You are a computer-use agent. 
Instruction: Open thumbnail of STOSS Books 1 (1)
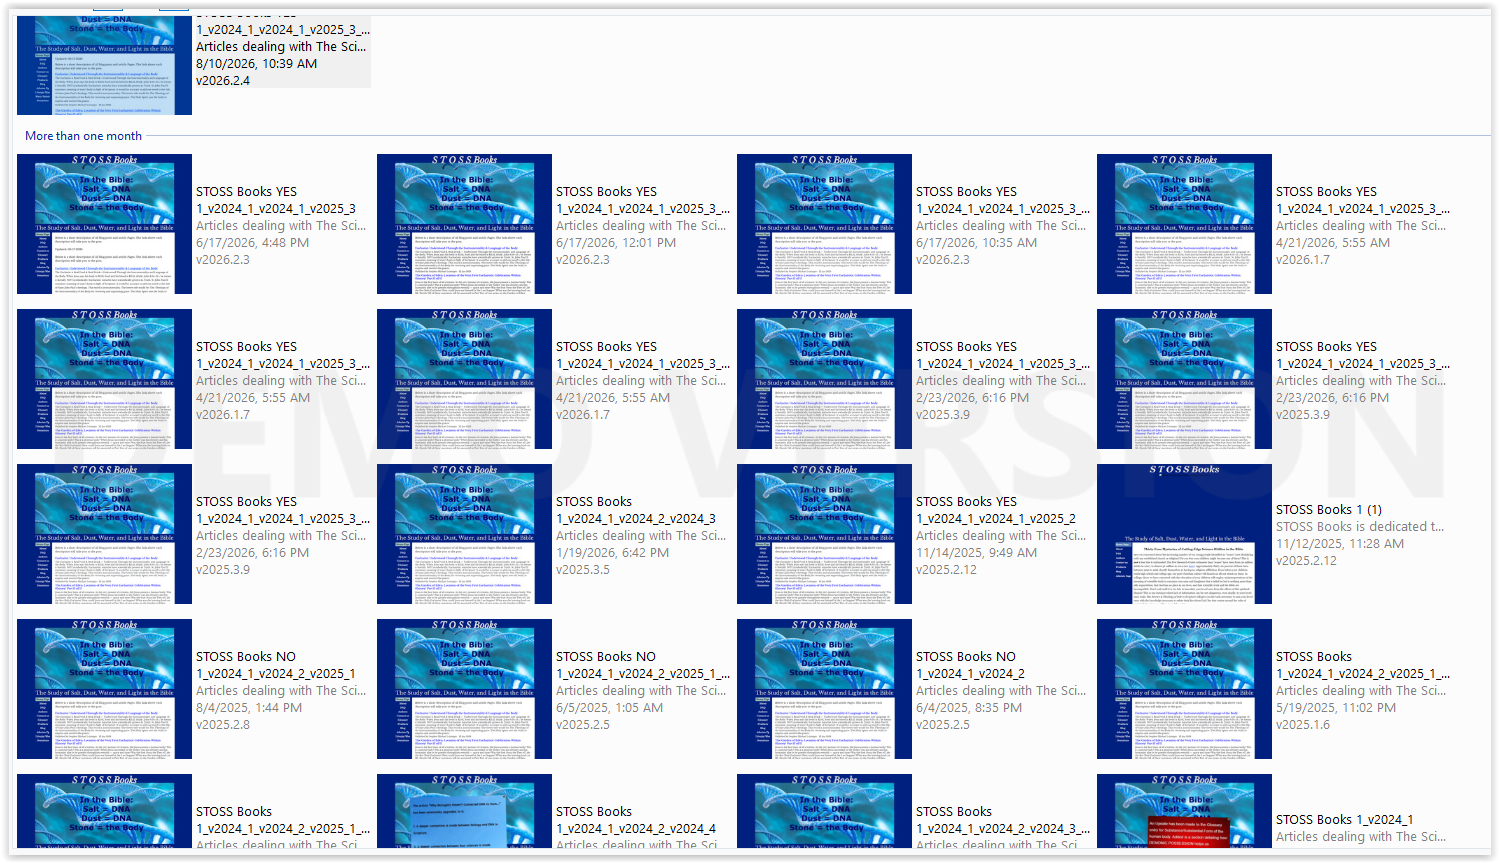point(1184,534)
